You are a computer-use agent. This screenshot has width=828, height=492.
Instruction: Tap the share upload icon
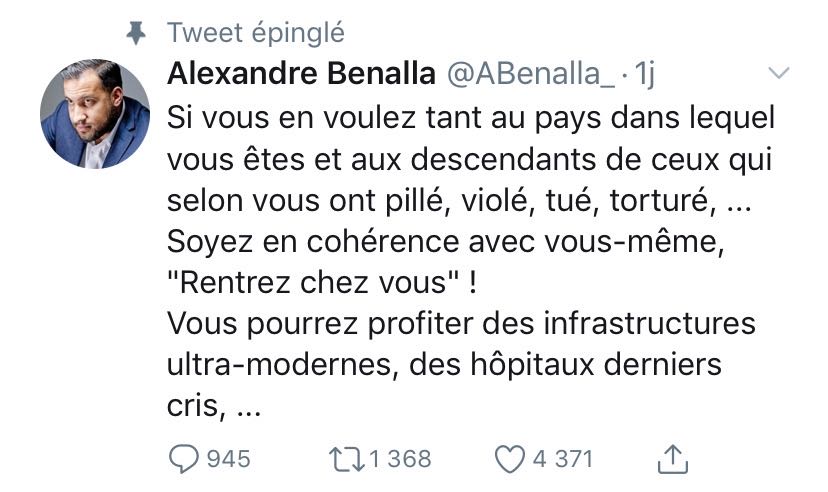675,459
